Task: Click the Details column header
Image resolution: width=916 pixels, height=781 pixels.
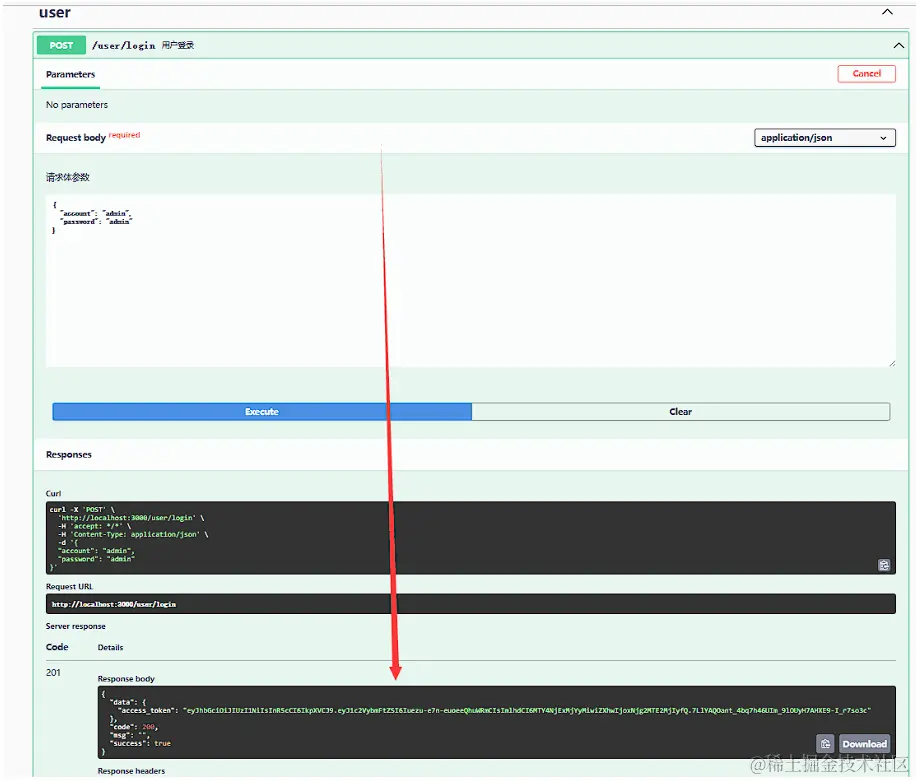Action: point(110,647)
